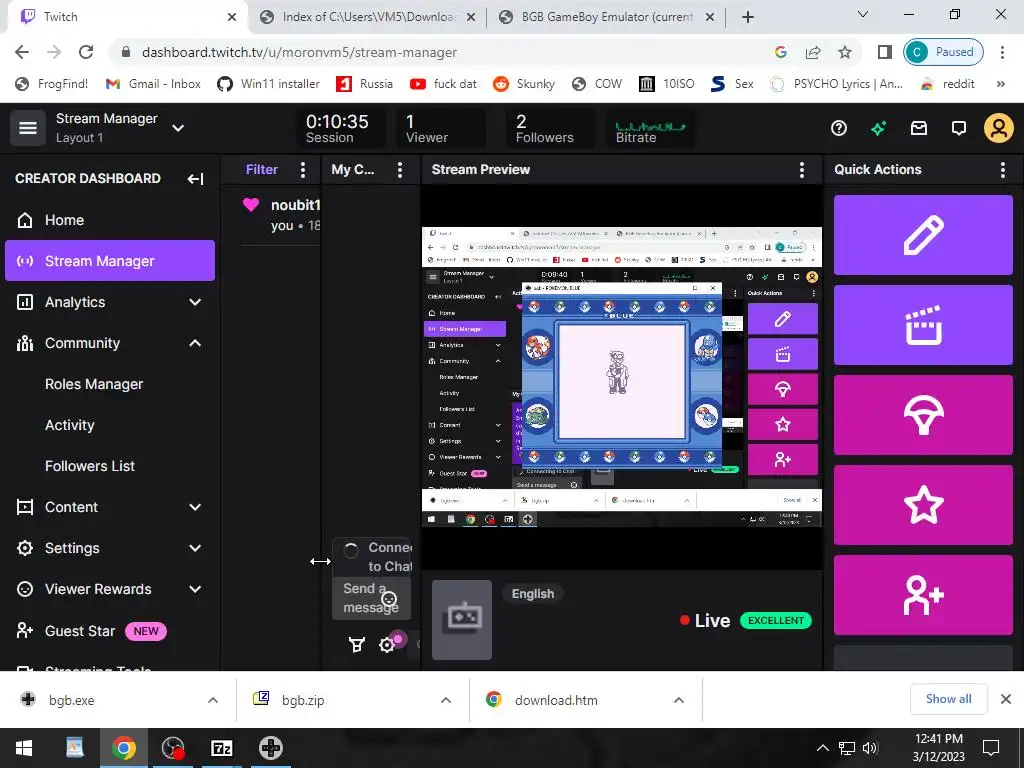
Task: Click the Send a message chat field
Action: click(372, 598)
